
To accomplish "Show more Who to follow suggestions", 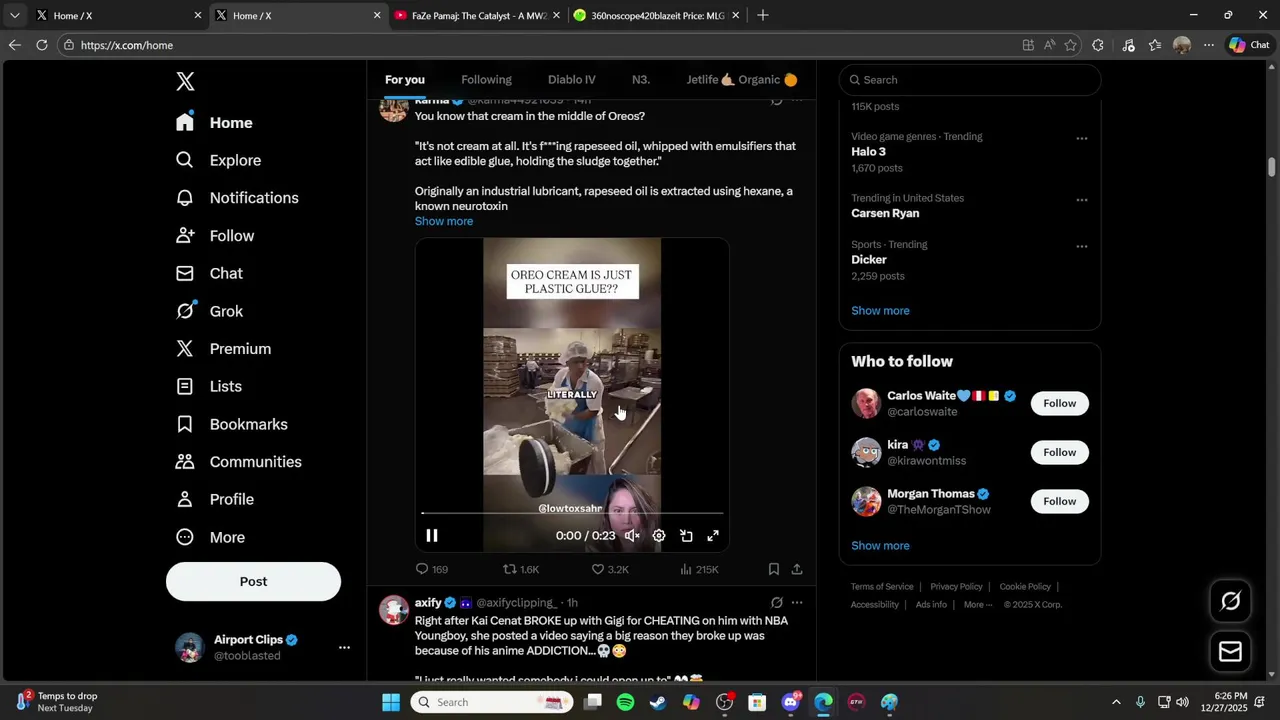I will click(x=880, y=546).
